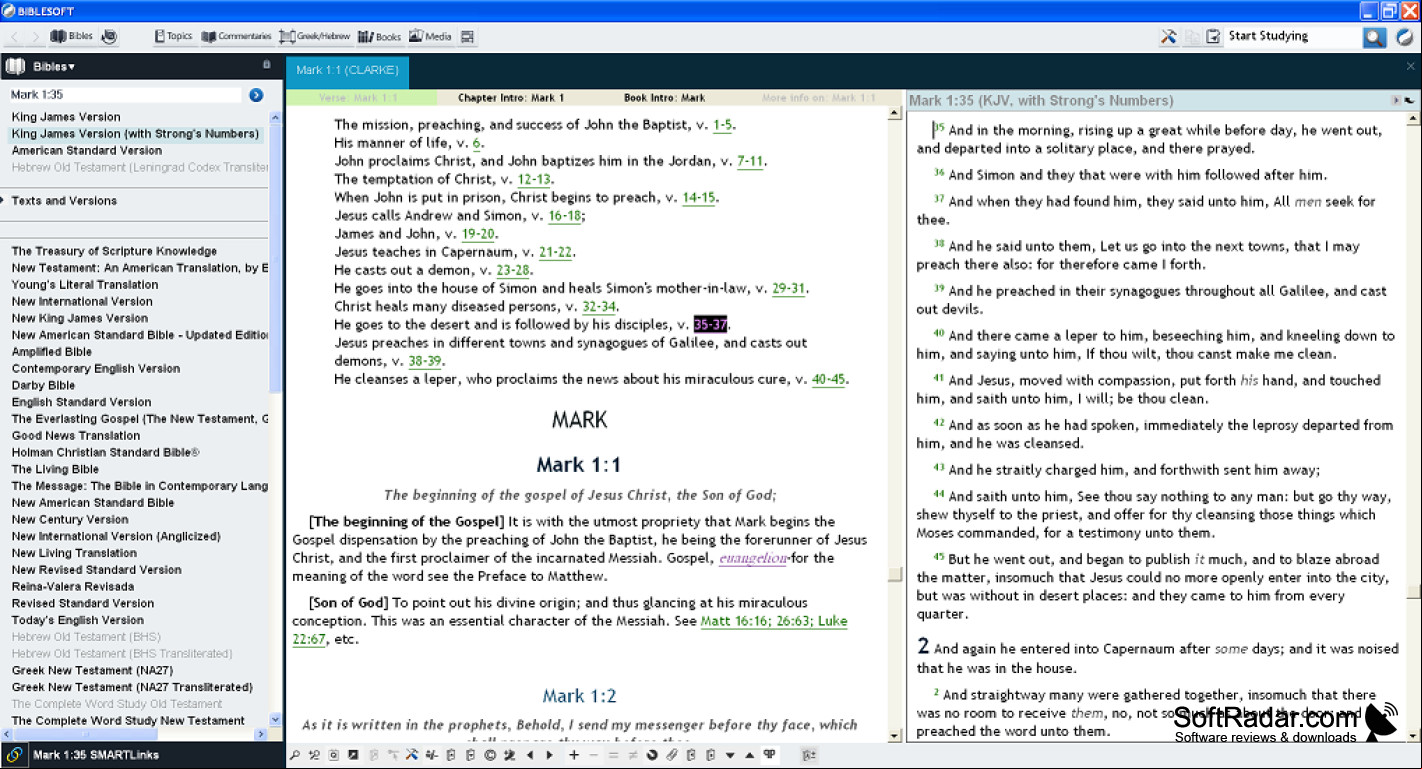Click the copyright symbol icon in bottom toolbar
This screenshot has height=769, width=1422.
pyautogui.click(x=490, y=755)
